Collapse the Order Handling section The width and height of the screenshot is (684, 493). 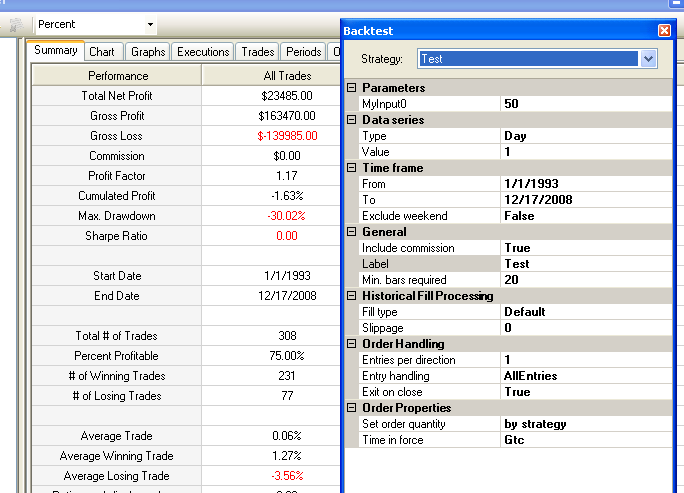[352, 344]
